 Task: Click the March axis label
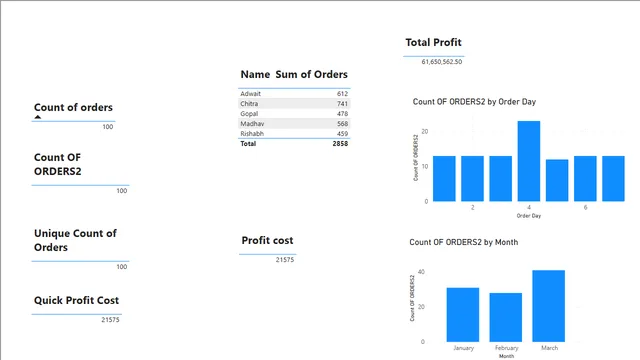(549, 348)
